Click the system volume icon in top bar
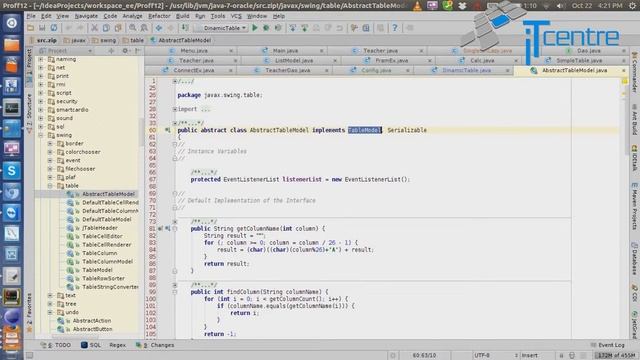Viewport: 640px width, 360px height. 561,6
